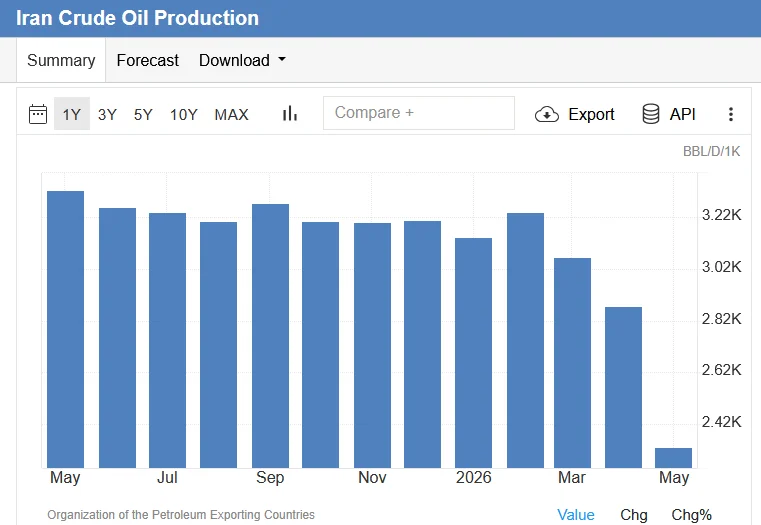This screenshot has width=761, height=525.
Task: Click the Compare + input field
Action: (419, 113)
